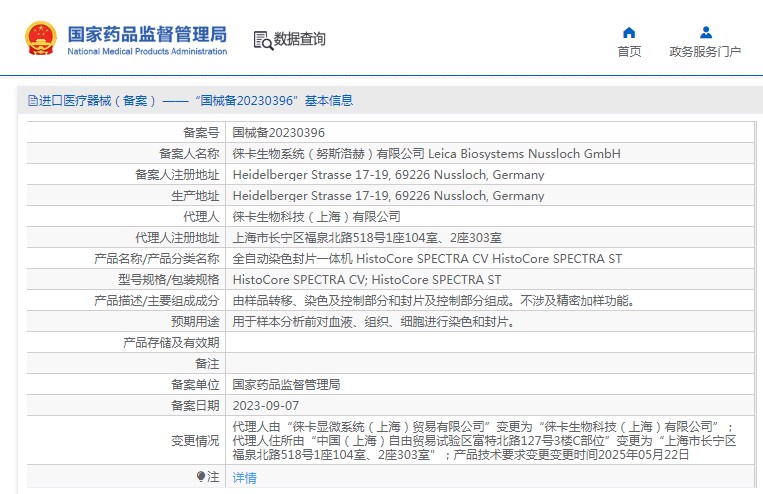The image size is (763, 494).
Task: Click the 产品名称/产品分类名称 label
Action: pos(157,258)
